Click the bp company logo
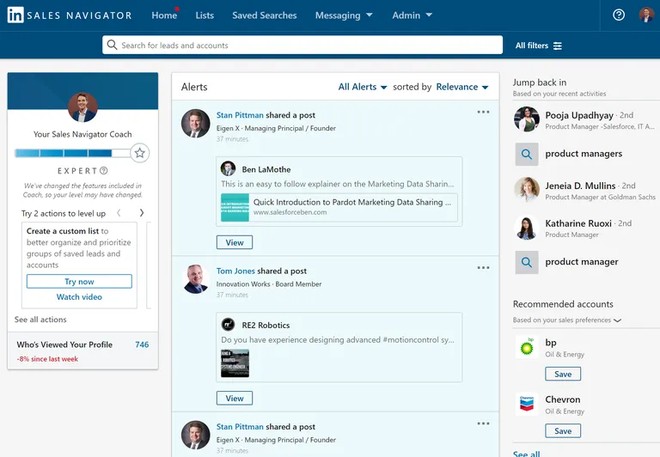The width and height of the screenshot is (660, 457). [527, 348]
